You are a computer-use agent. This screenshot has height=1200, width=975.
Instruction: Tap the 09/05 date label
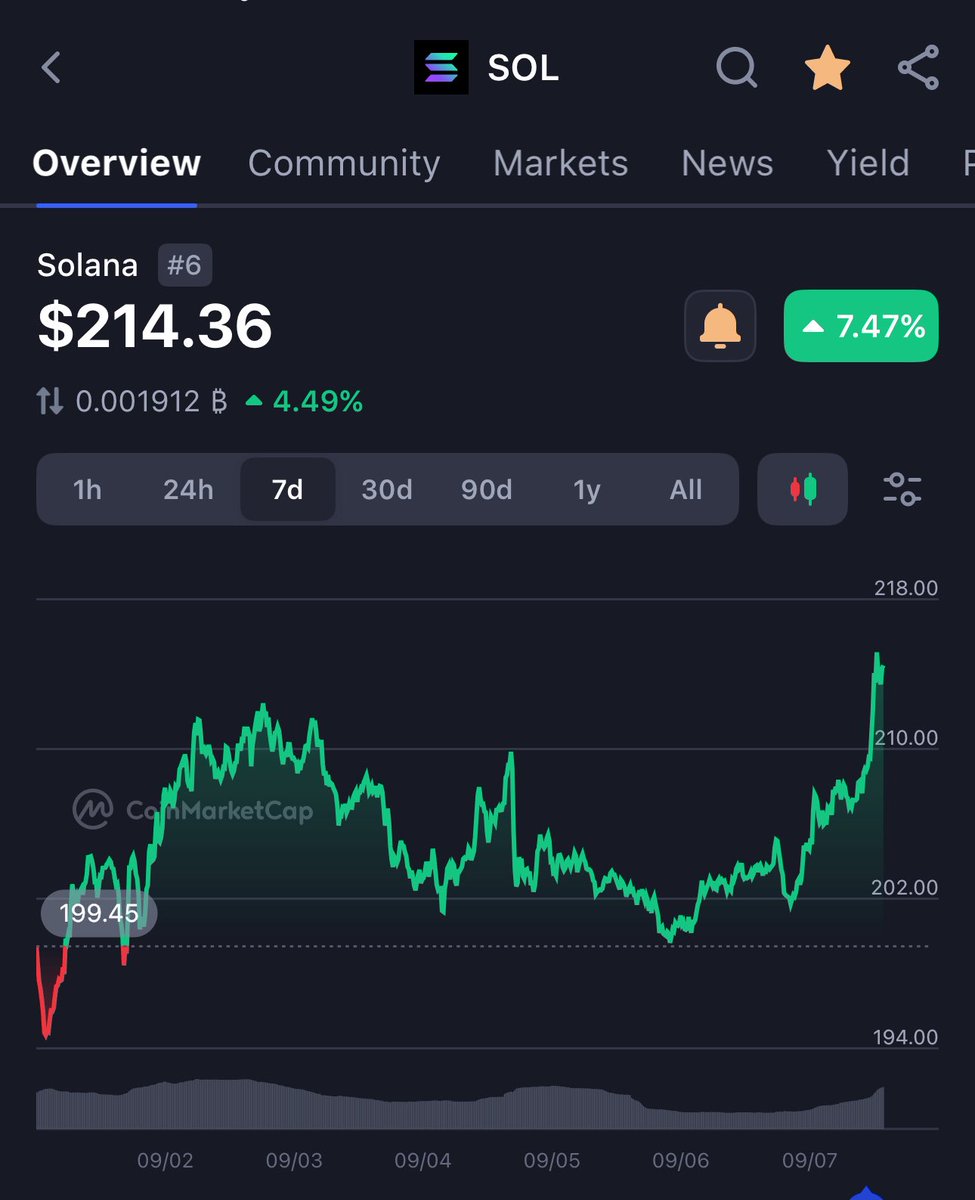click(x=552, y=1161)
